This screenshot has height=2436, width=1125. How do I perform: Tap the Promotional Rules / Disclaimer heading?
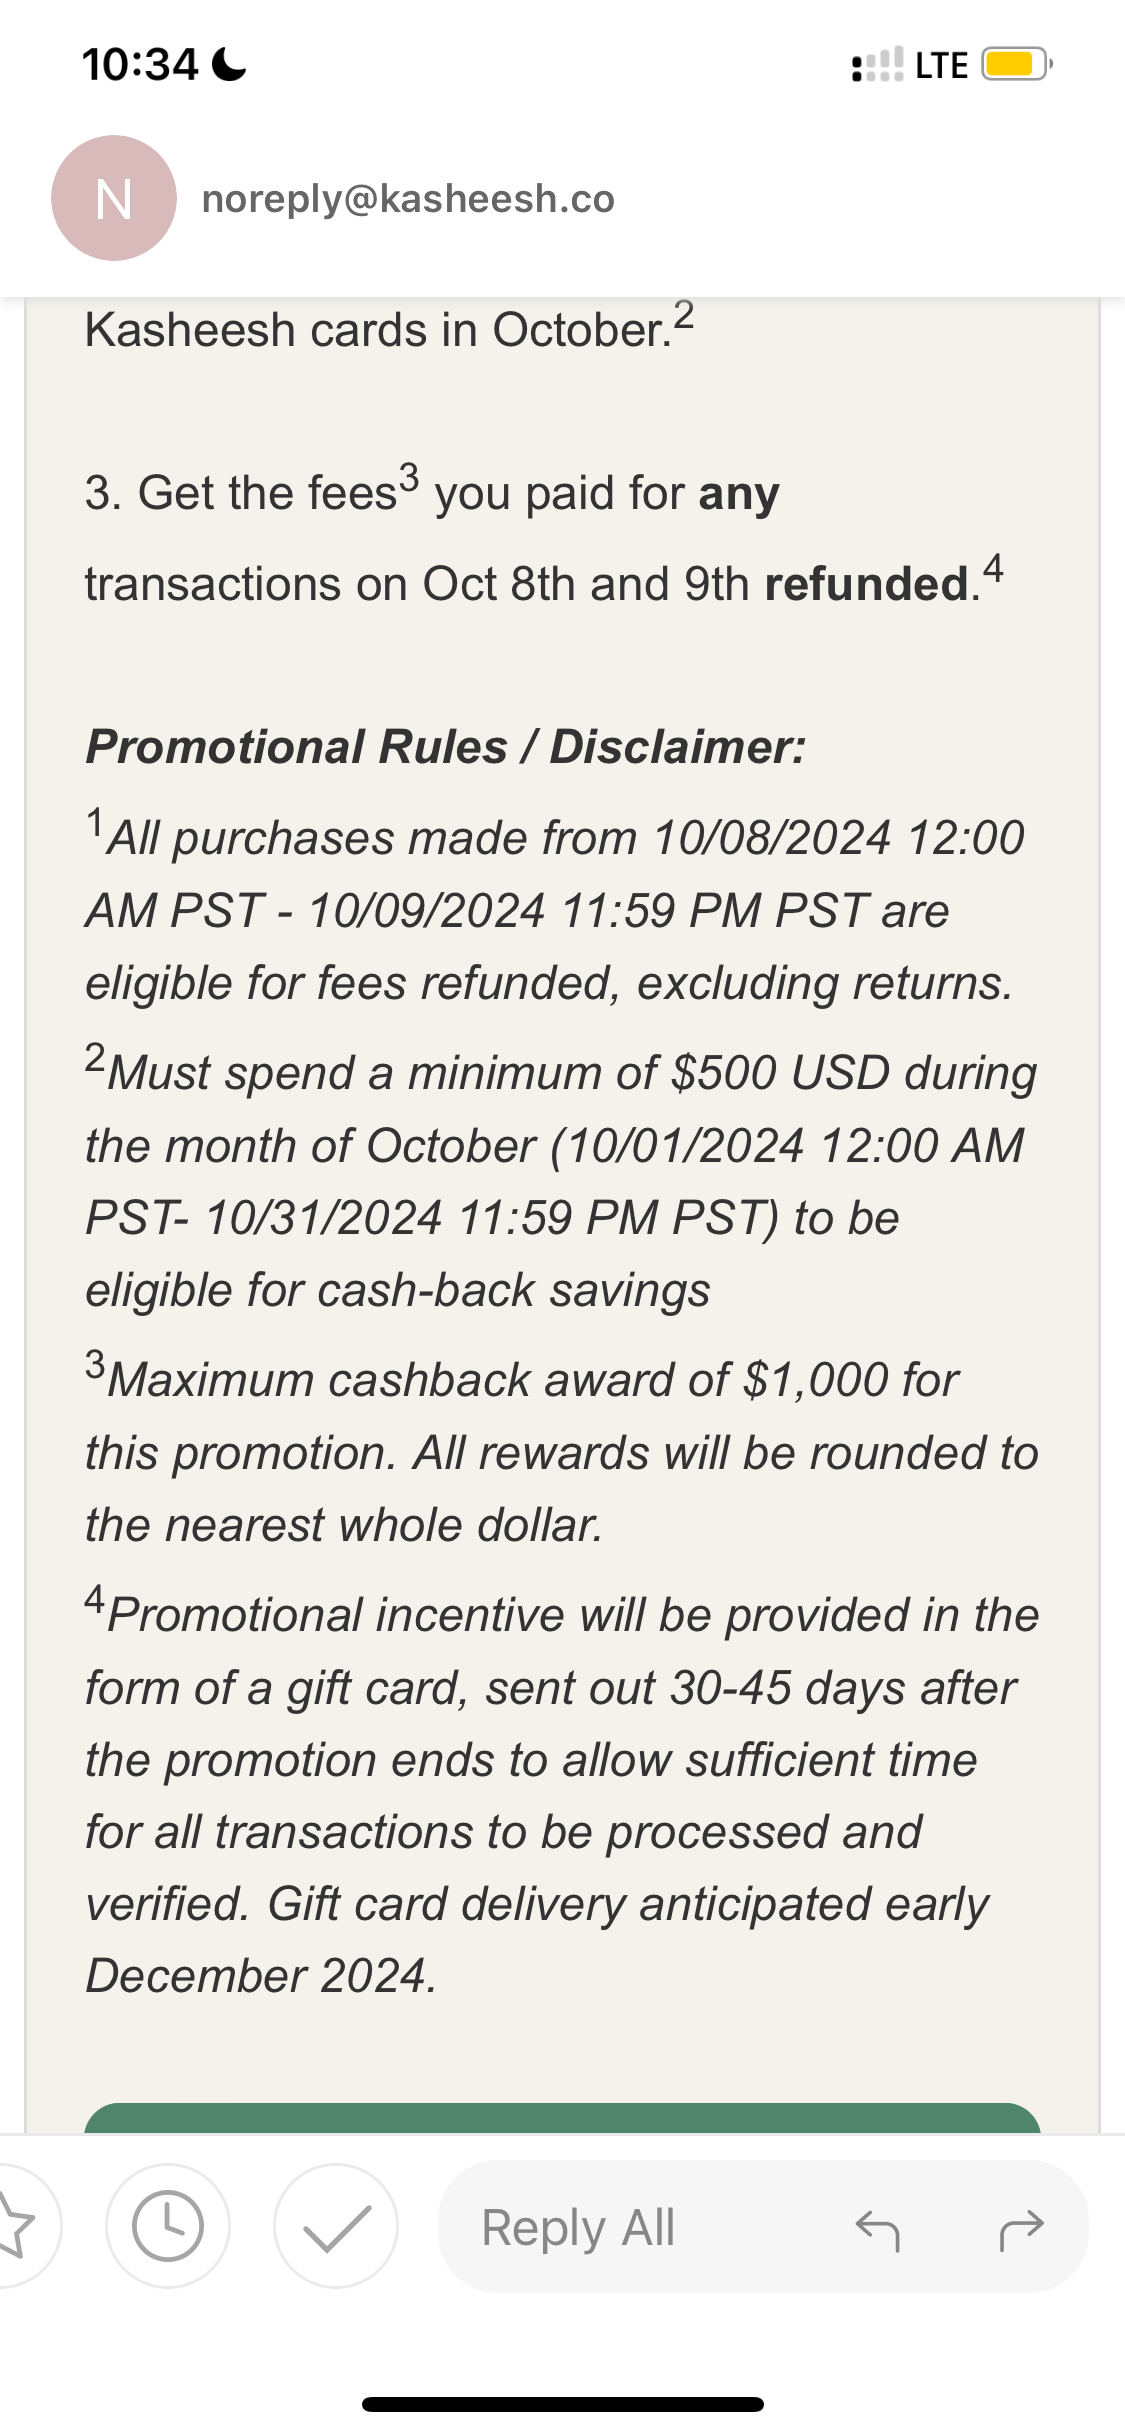[446, 747]
